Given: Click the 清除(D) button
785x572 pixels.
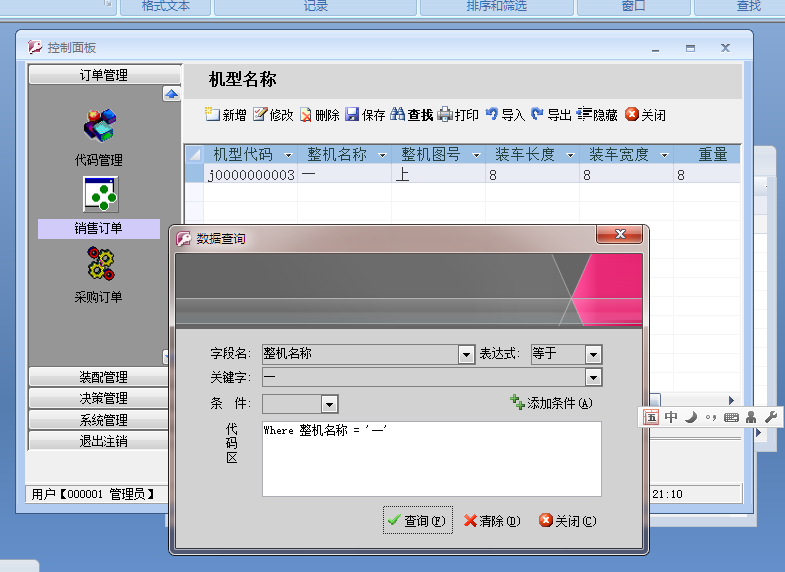Looking at the screenshot, I should click(492, 521).
